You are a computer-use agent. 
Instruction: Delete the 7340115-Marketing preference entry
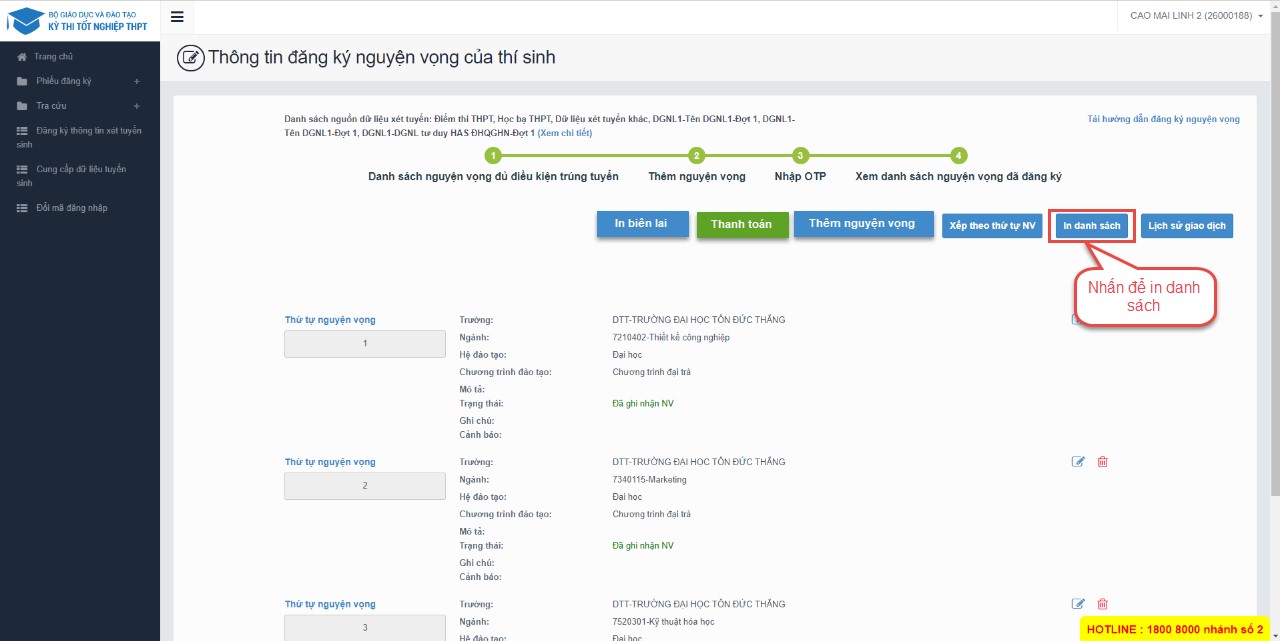[x=1103, y=462]
